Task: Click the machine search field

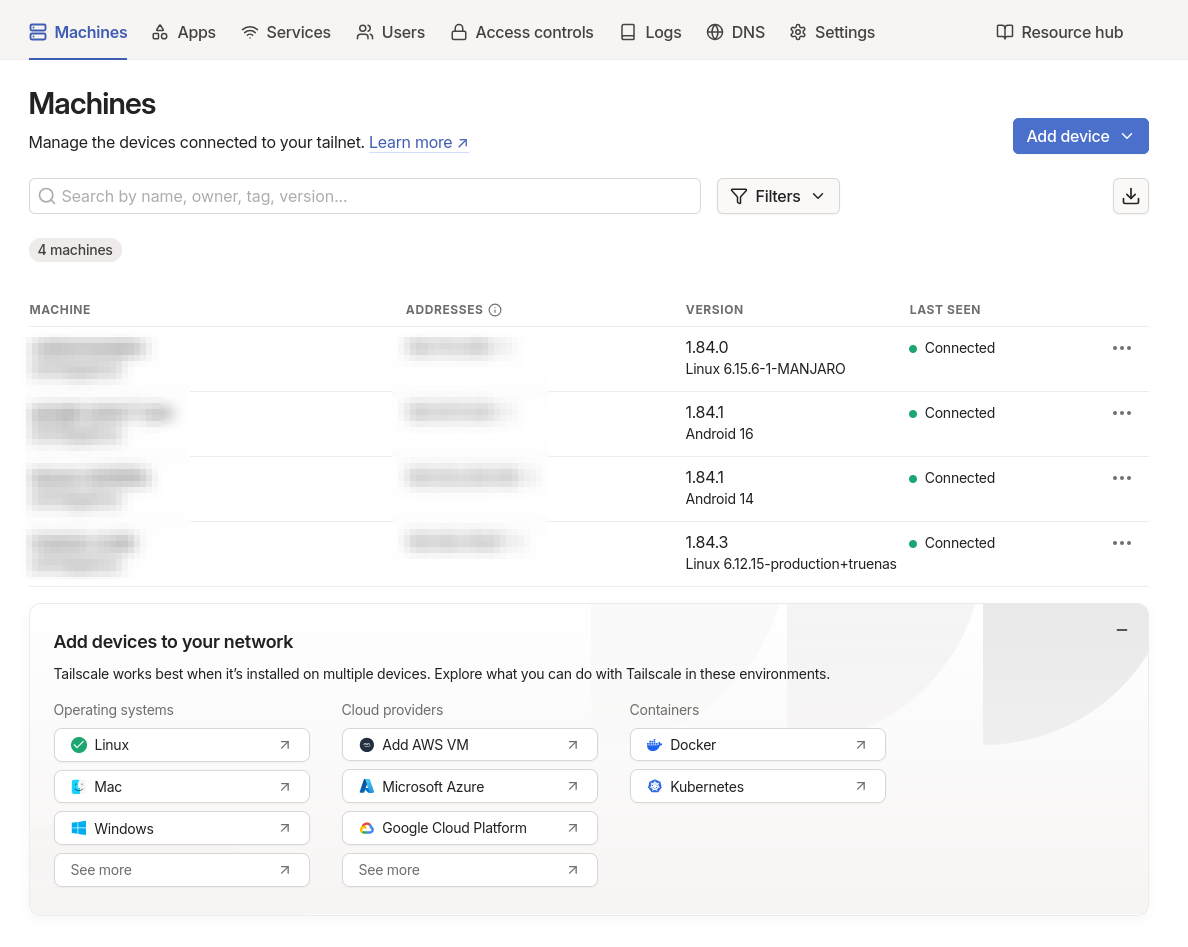Action: coord(364,196)
